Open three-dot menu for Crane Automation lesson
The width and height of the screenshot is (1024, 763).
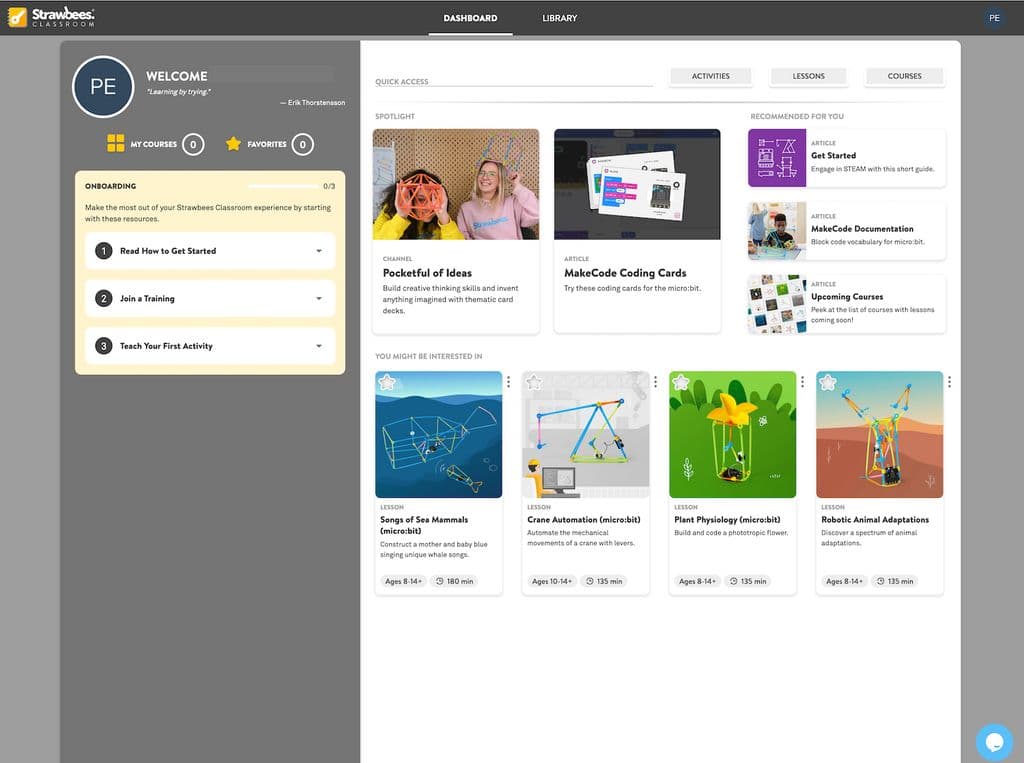point(655,382)
